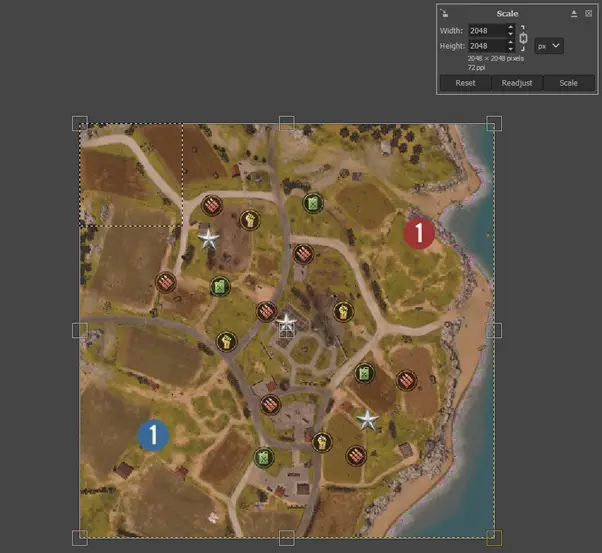Viewport: 602px width, 553px height.
Task: Open the px unit dropdown
Action: coord(549,46)
